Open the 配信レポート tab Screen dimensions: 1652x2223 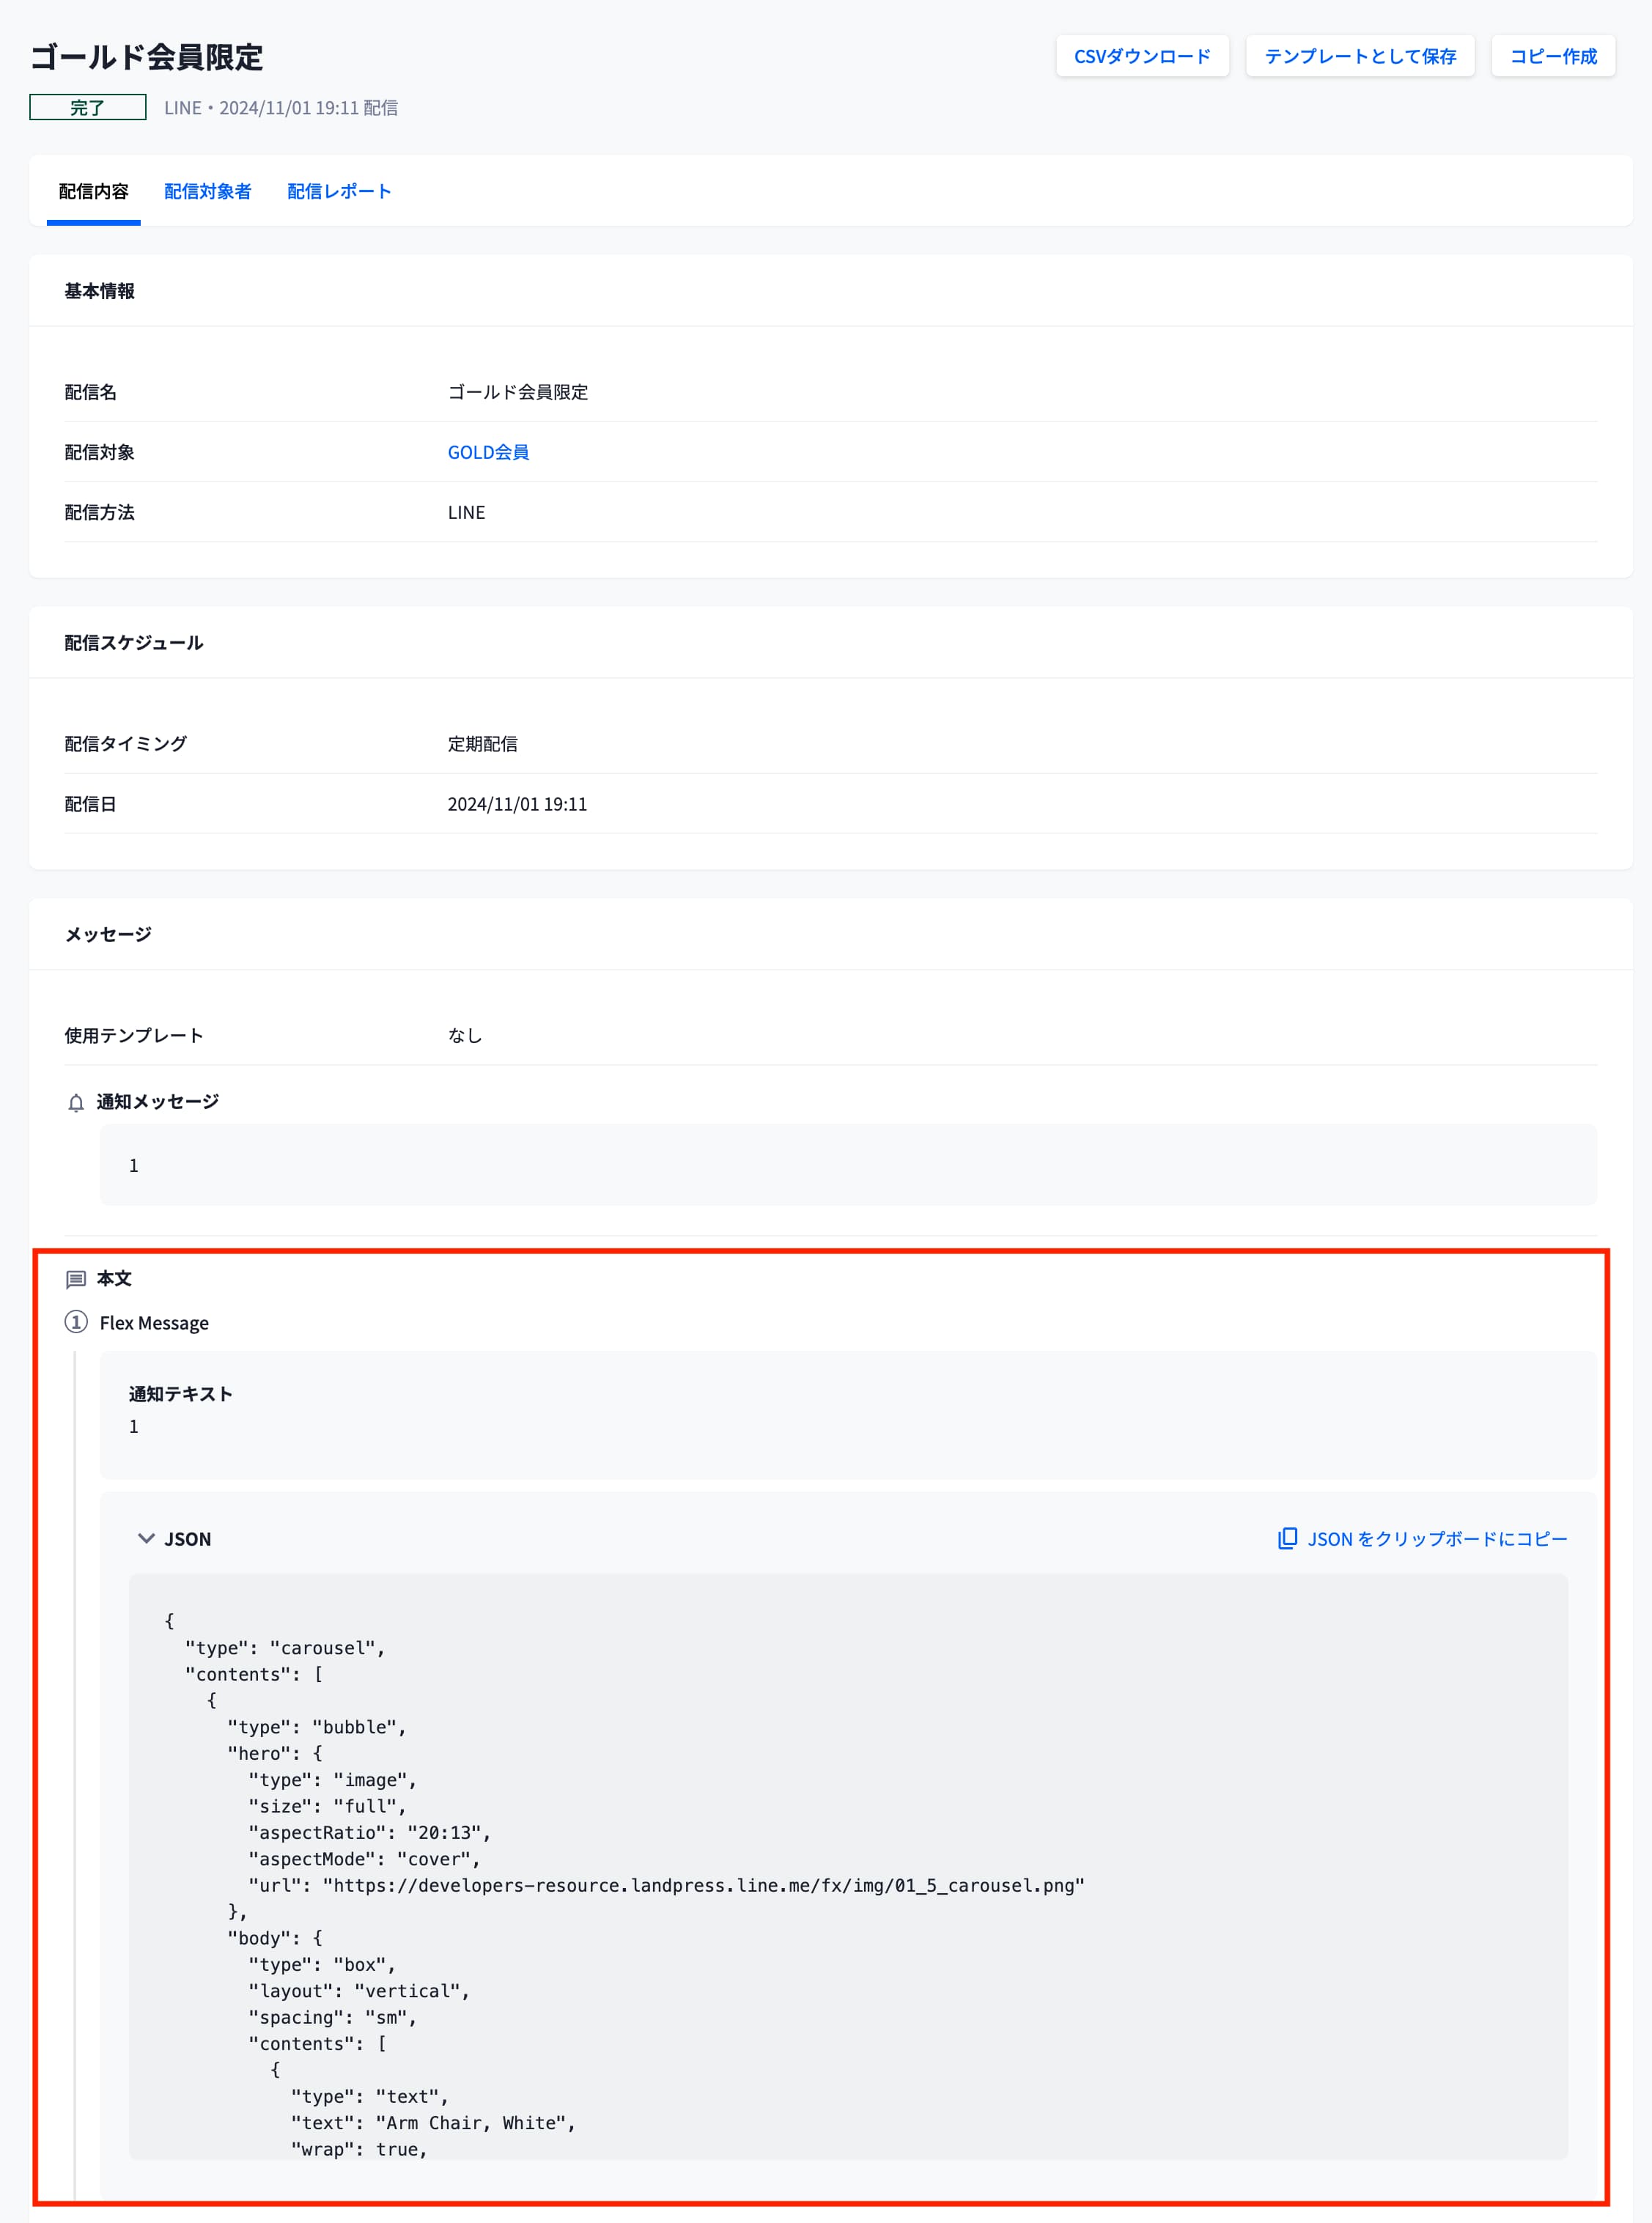(x=339, y=191)
